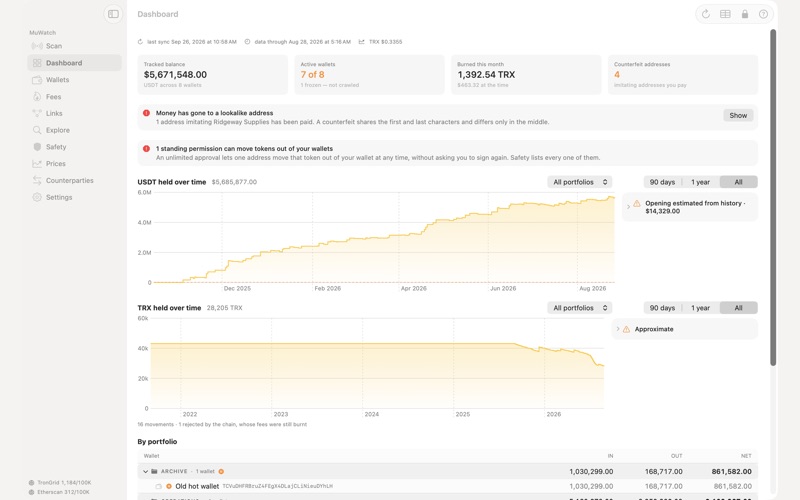Select All range for USDT chart

[x=738, y=182]
